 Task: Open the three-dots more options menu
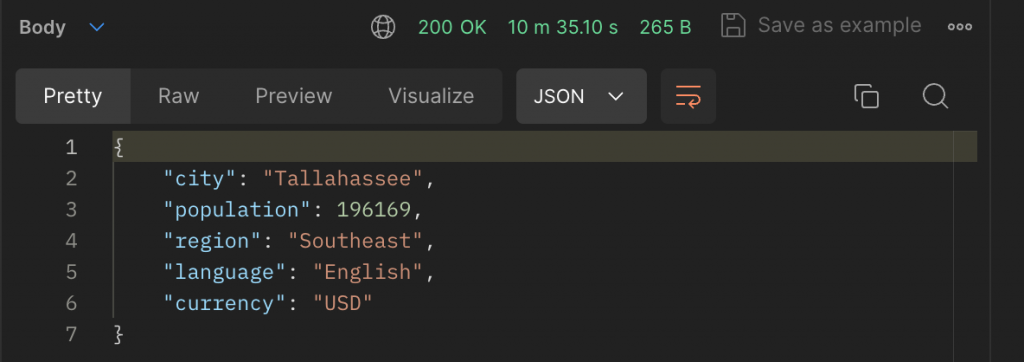pos(959,27)
